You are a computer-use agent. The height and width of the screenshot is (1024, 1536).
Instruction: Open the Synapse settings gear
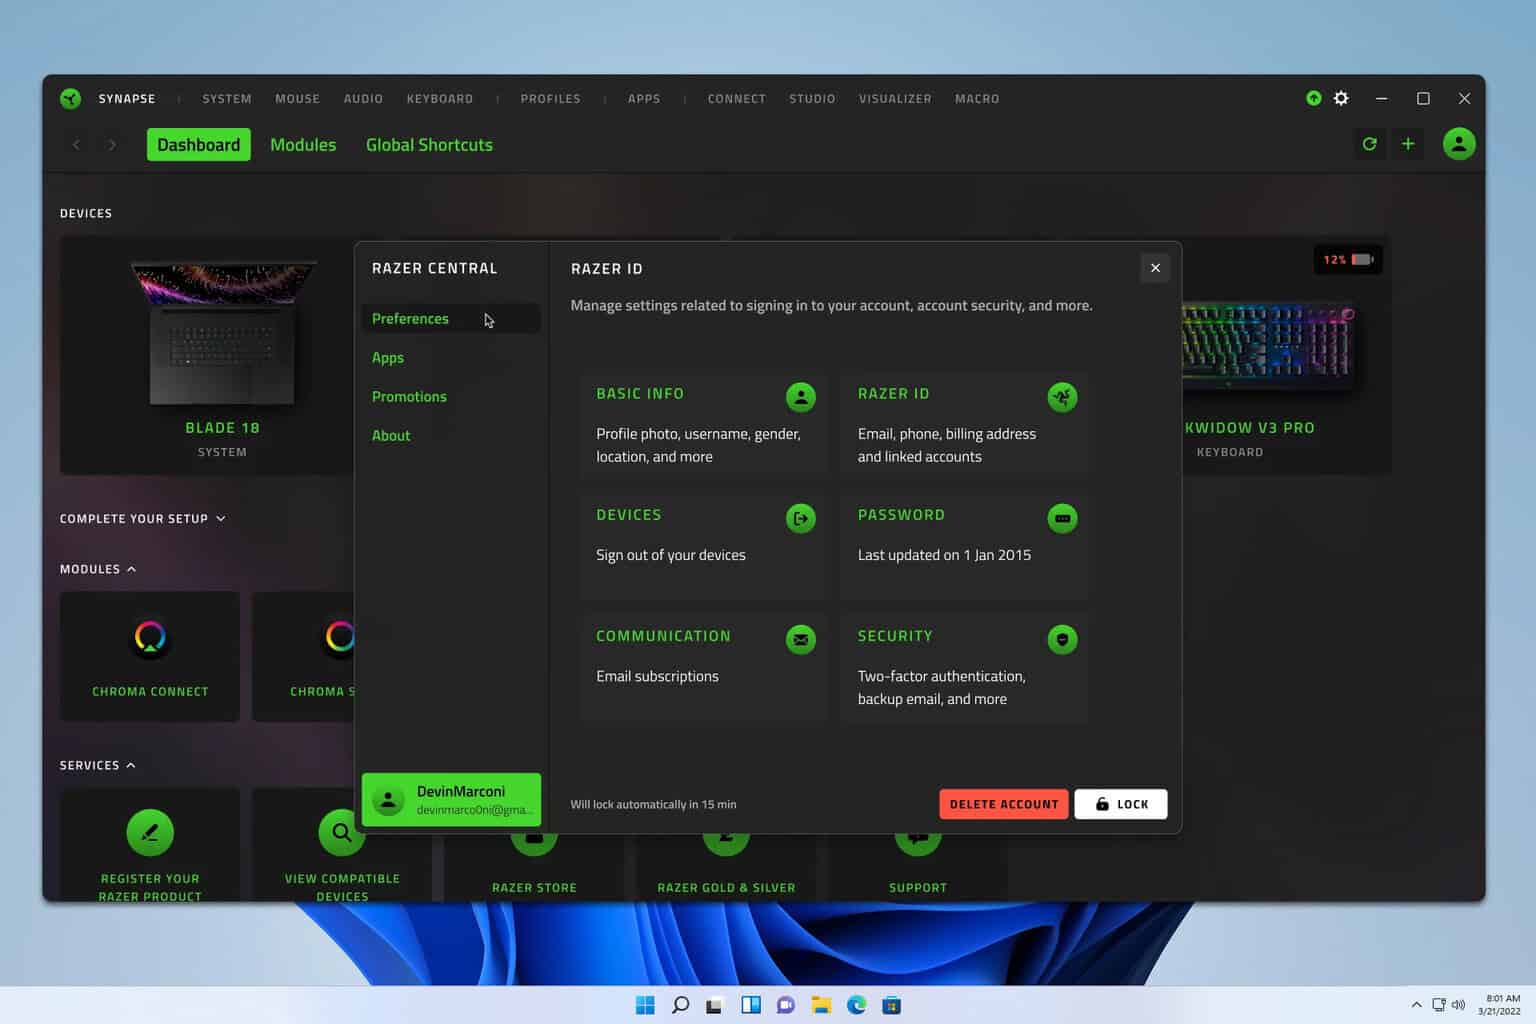click(x=1341, y=98)
